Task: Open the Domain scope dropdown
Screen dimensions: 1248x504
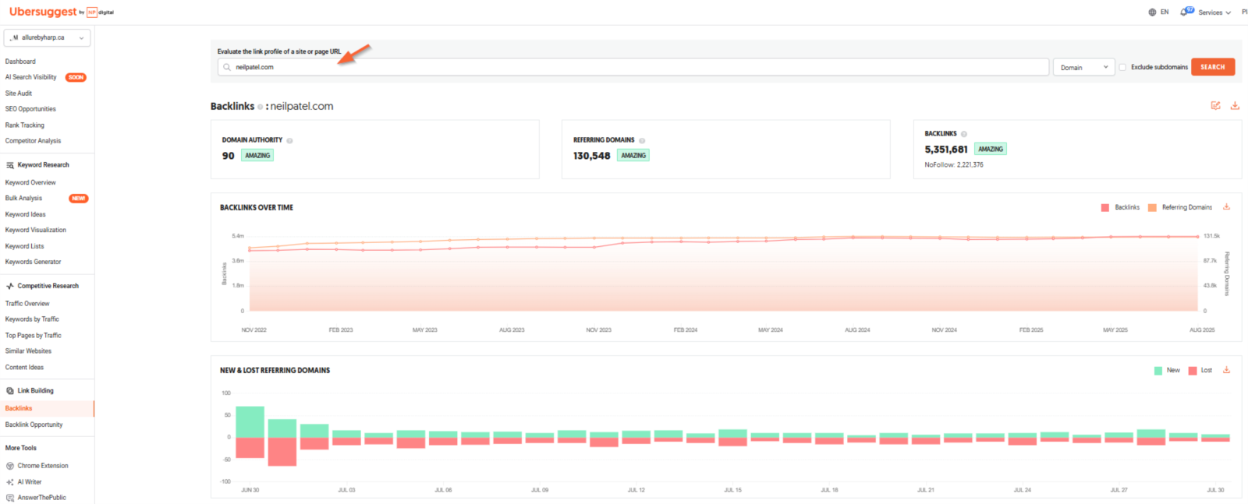Action: pos(1084,67)
